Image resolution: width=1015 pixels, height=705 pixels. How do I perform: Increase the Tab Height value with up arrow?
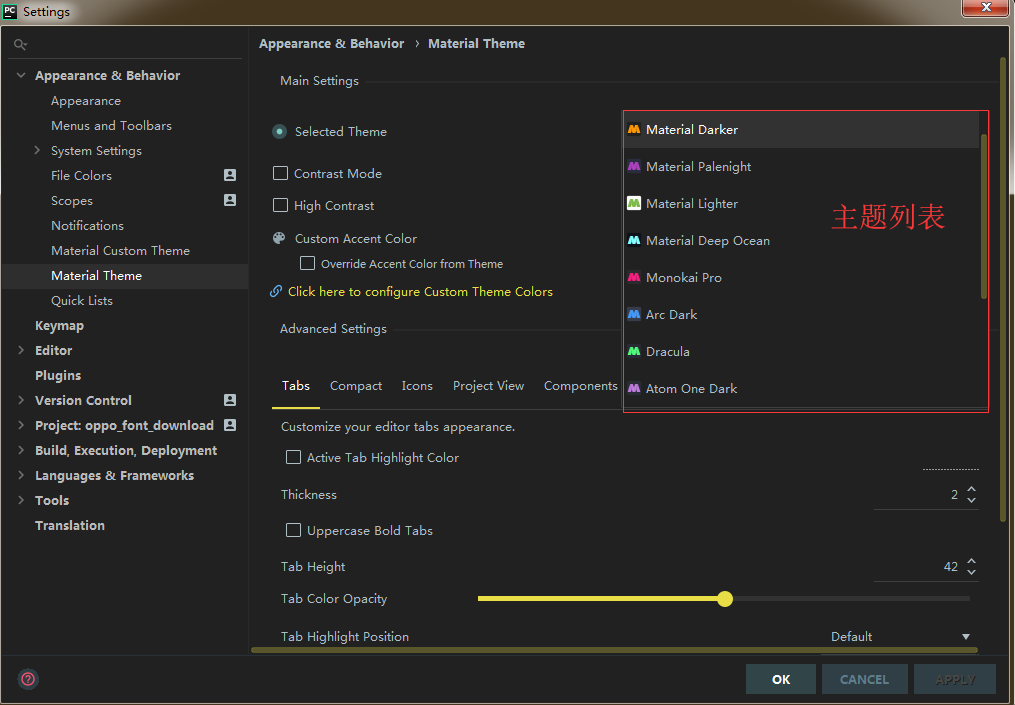pos(972,561)
